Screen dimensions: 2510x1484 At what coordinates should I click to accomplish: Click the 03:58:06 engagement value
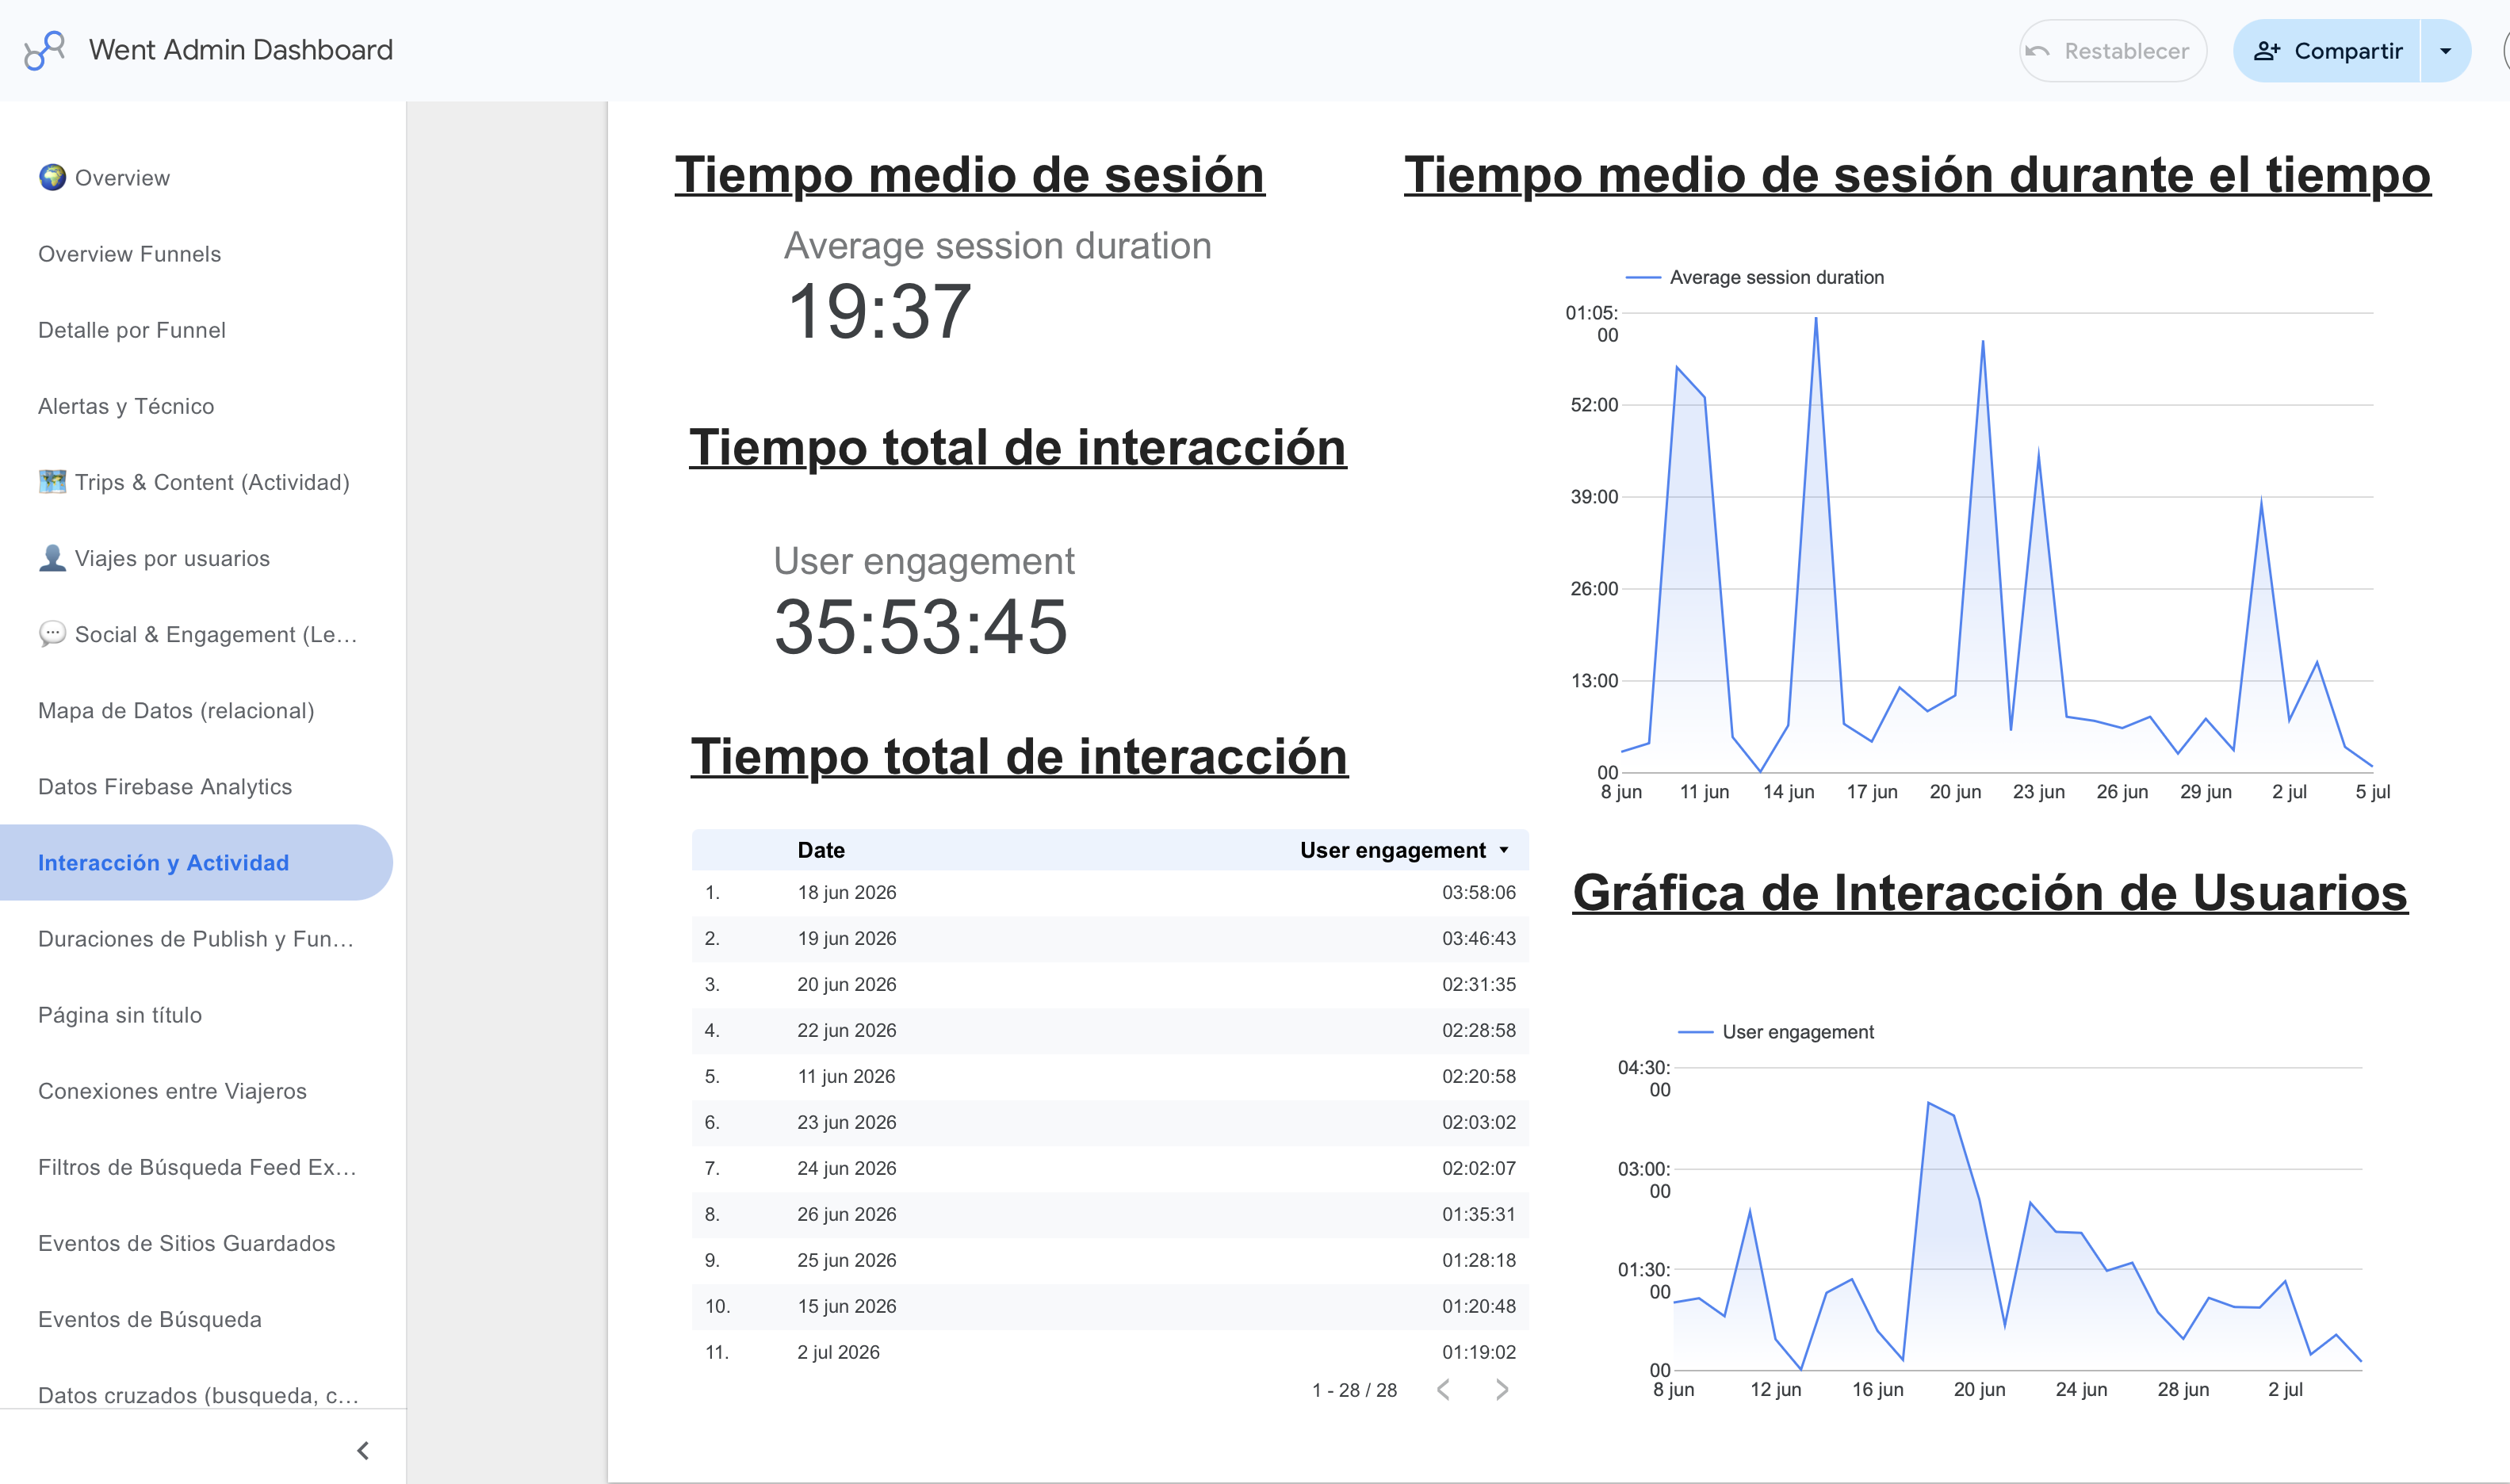[1478, 892]
